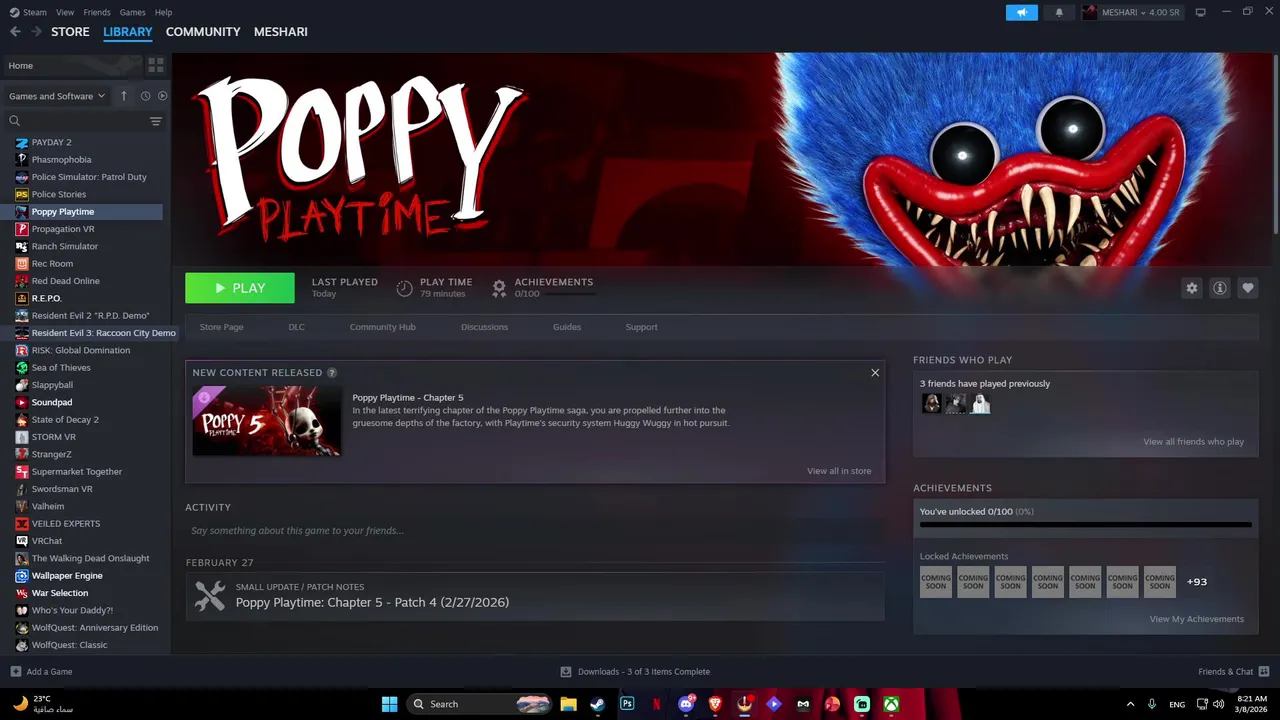1280x720 pixels.
Task: Open the Xbox app from the taskbar
Action: pos(891,704)
